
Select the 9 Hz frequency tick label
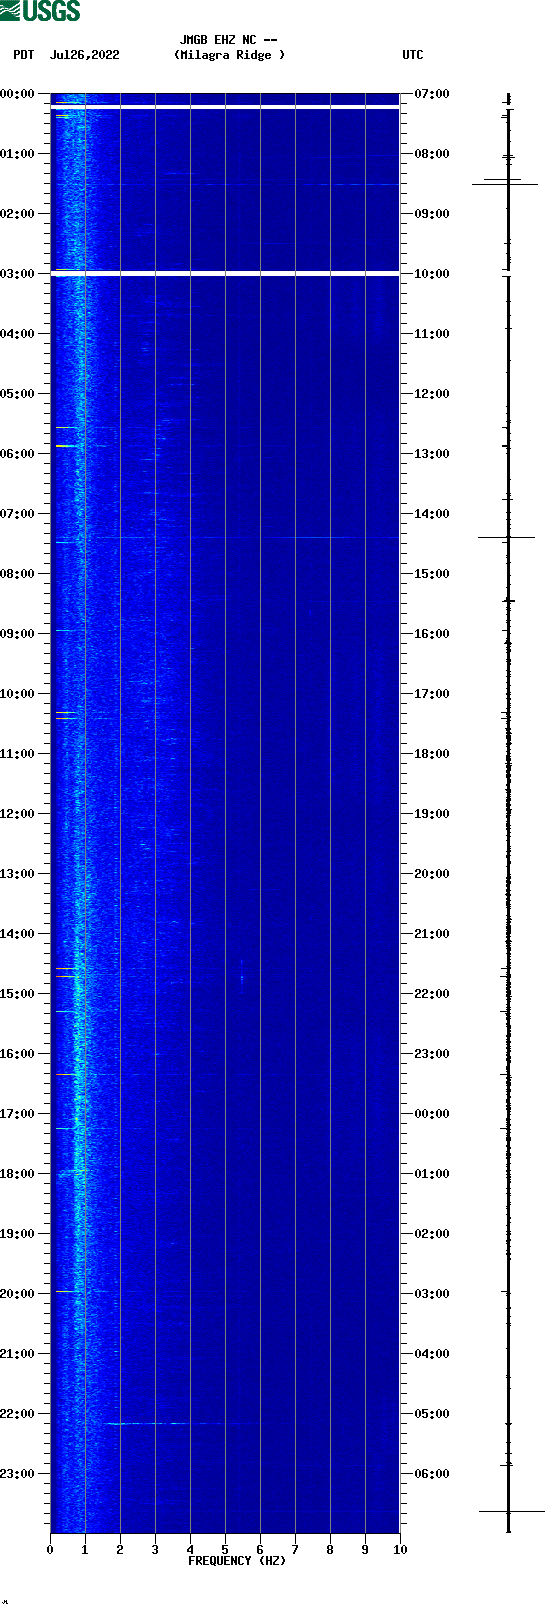(x=365, y=1550)
